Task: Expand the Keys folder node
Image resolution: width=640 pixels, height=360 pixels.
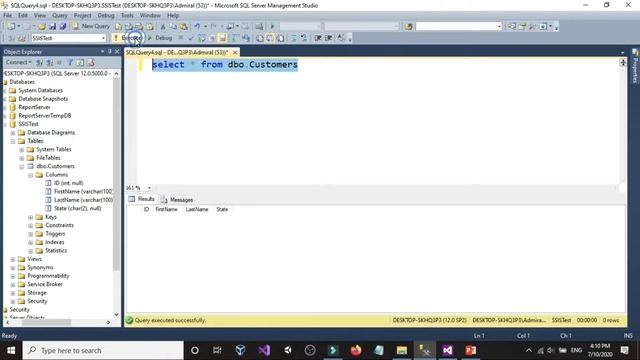Action: [x=31, y=217]
